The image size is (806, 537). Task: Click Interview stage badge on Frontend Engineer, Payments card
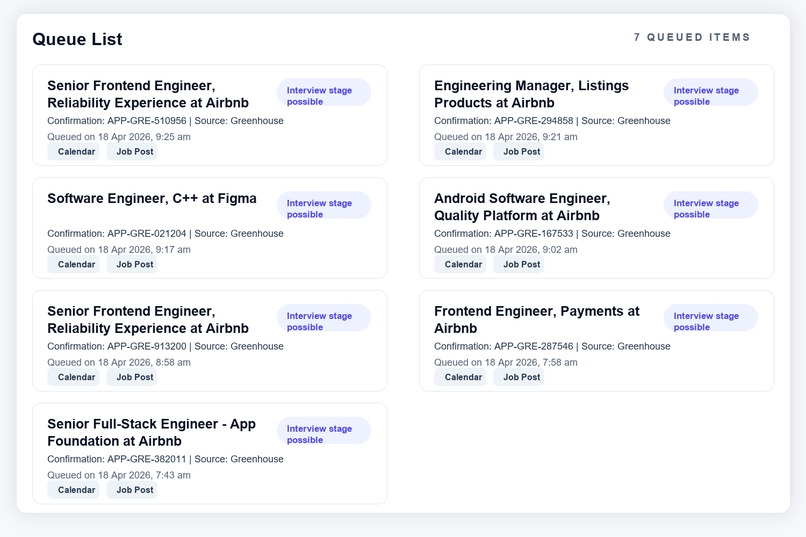[x=711, y=318]
